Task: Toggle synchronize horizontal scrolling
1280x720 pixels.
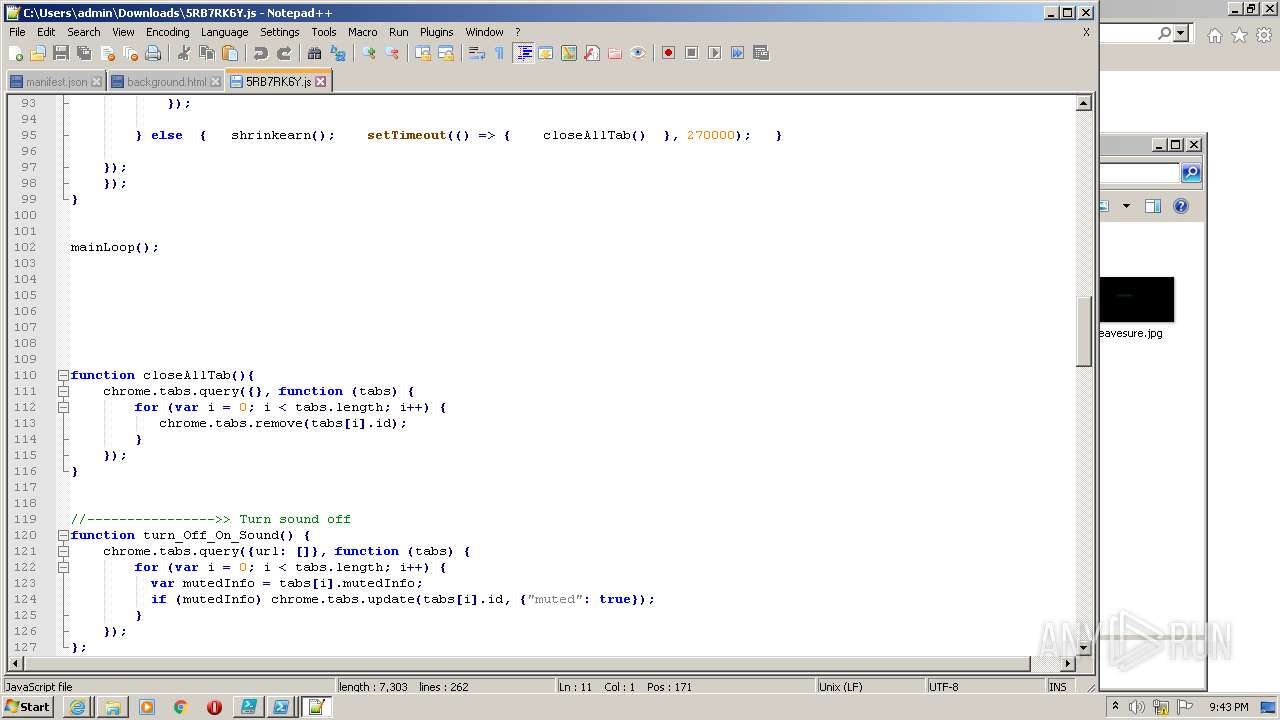Action: pos(446,53)
